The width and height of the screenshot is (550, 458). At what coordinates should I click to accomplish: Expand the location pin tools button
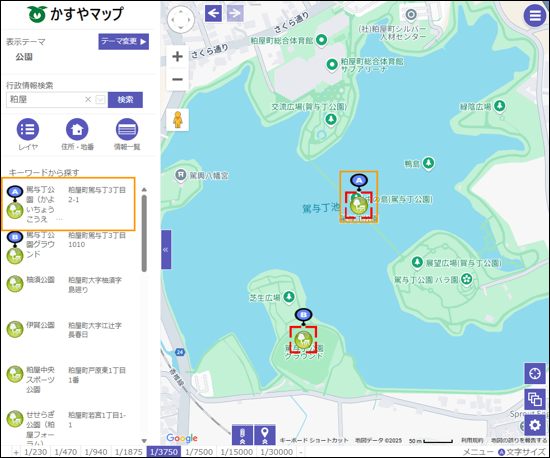[265, 435]
